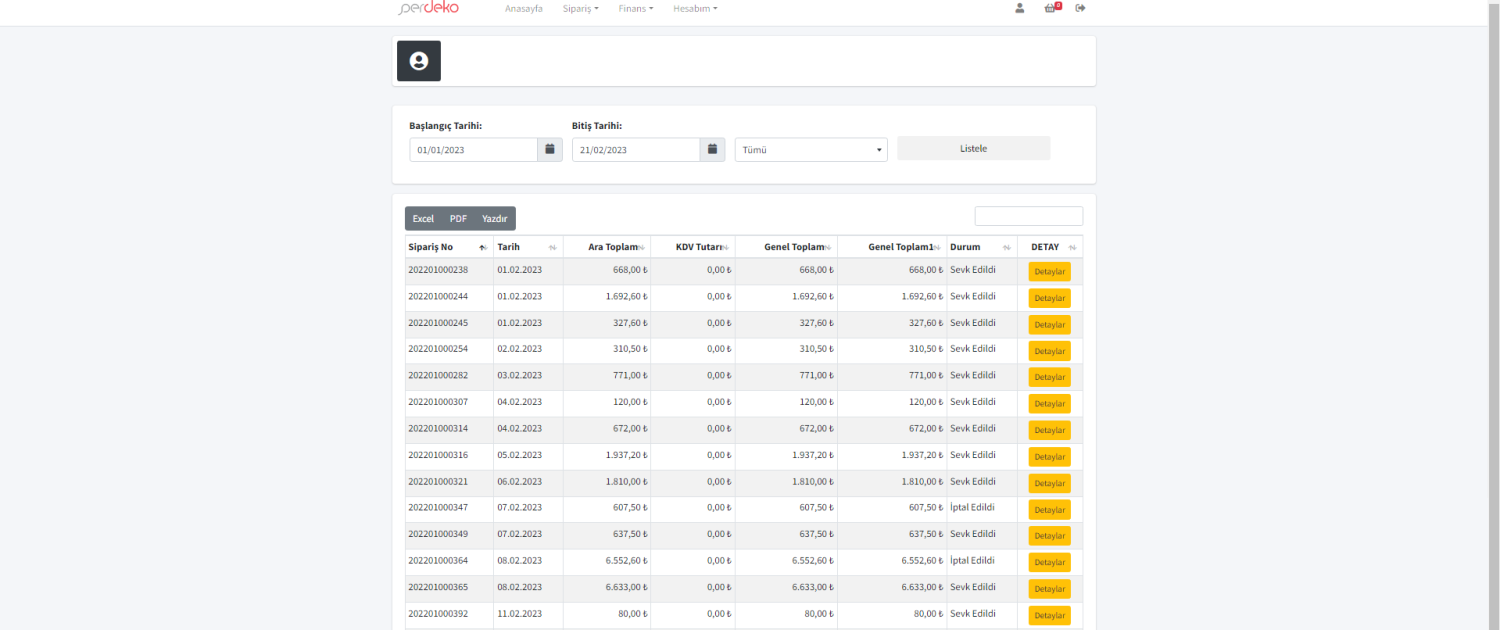Expand the Sipariş menu dropdown

click(x=581, y=8)
